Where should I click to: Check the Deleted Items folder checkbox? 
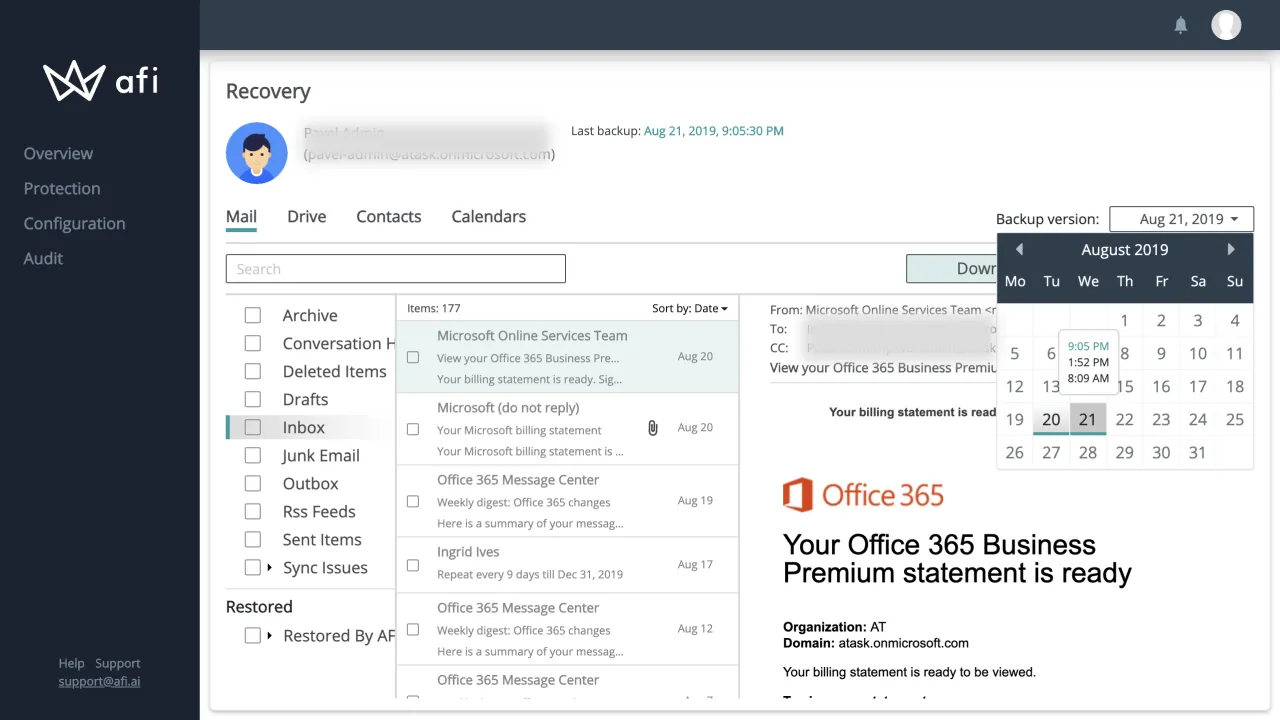tap(253, 371)
